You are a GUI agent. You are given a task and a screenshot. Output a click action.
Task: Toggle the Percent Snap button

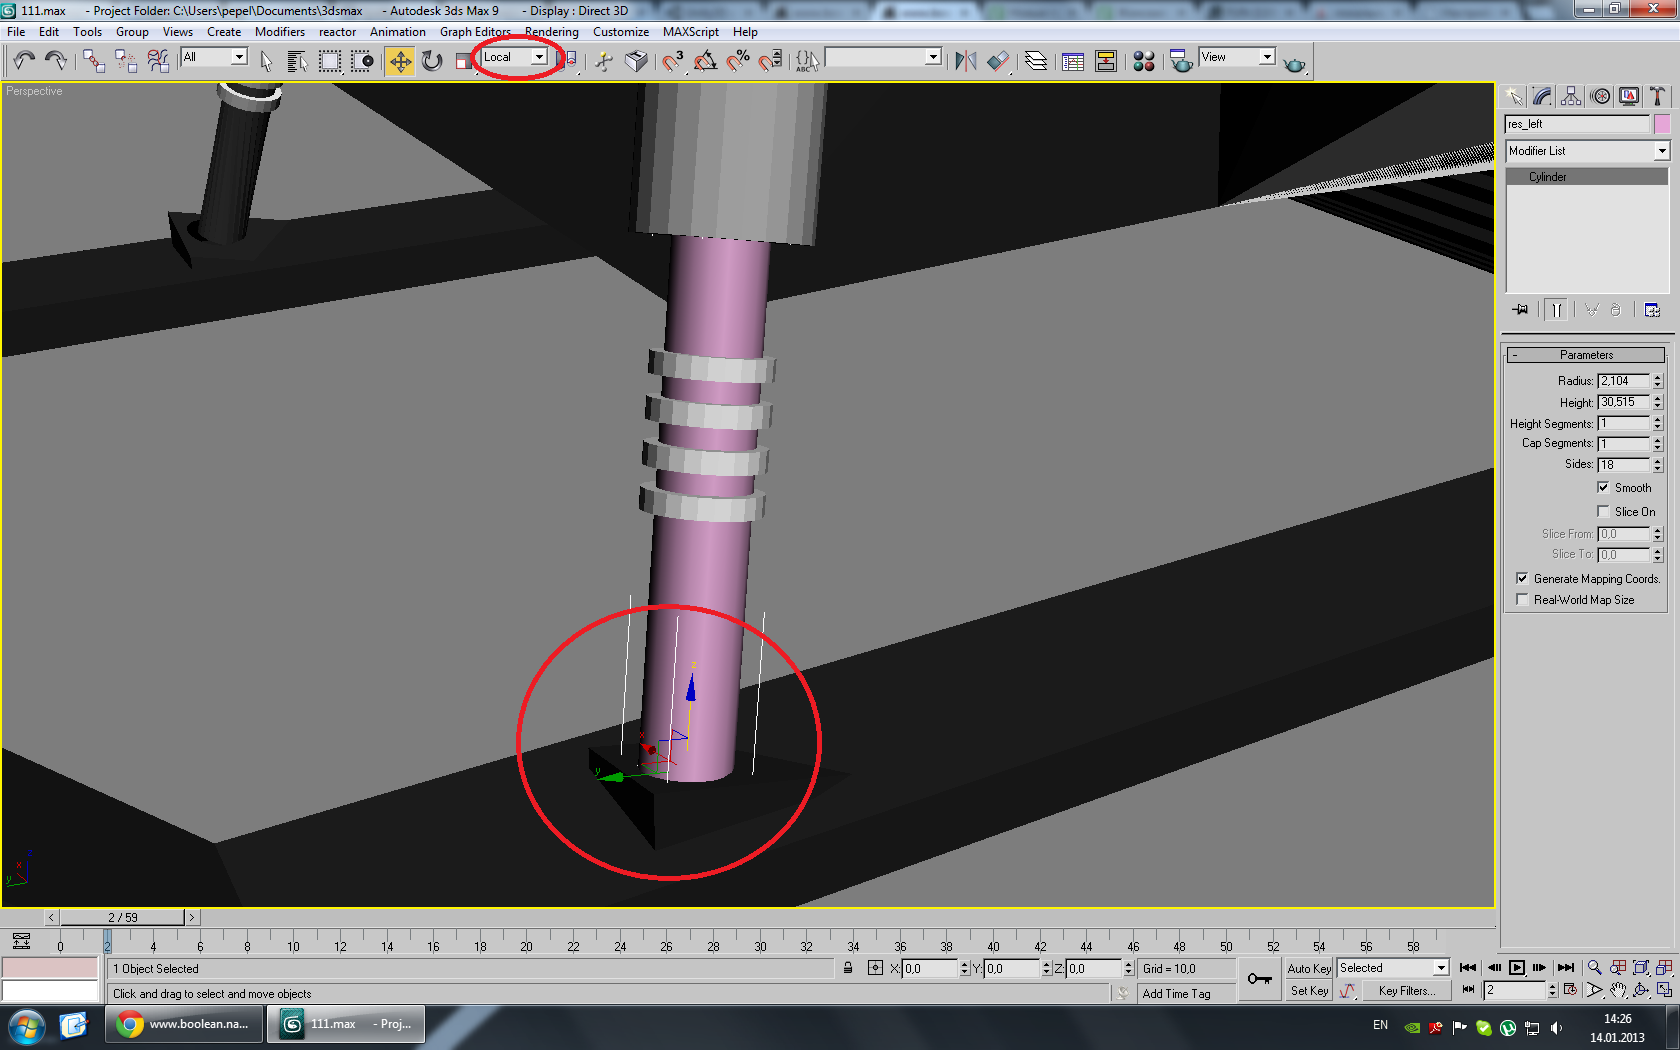pos(738,62)
